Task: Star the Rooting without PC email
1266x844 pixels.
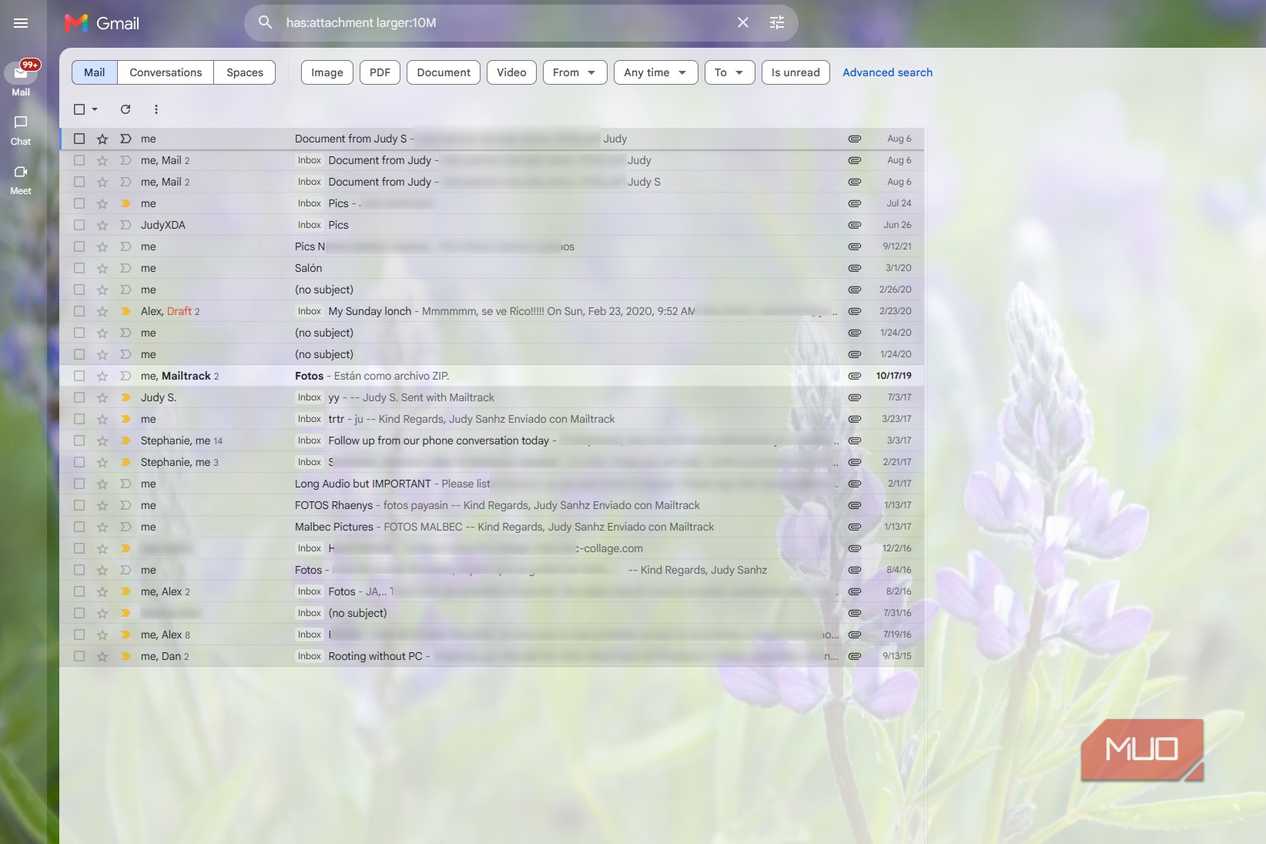Action: [x=102, y=656]
